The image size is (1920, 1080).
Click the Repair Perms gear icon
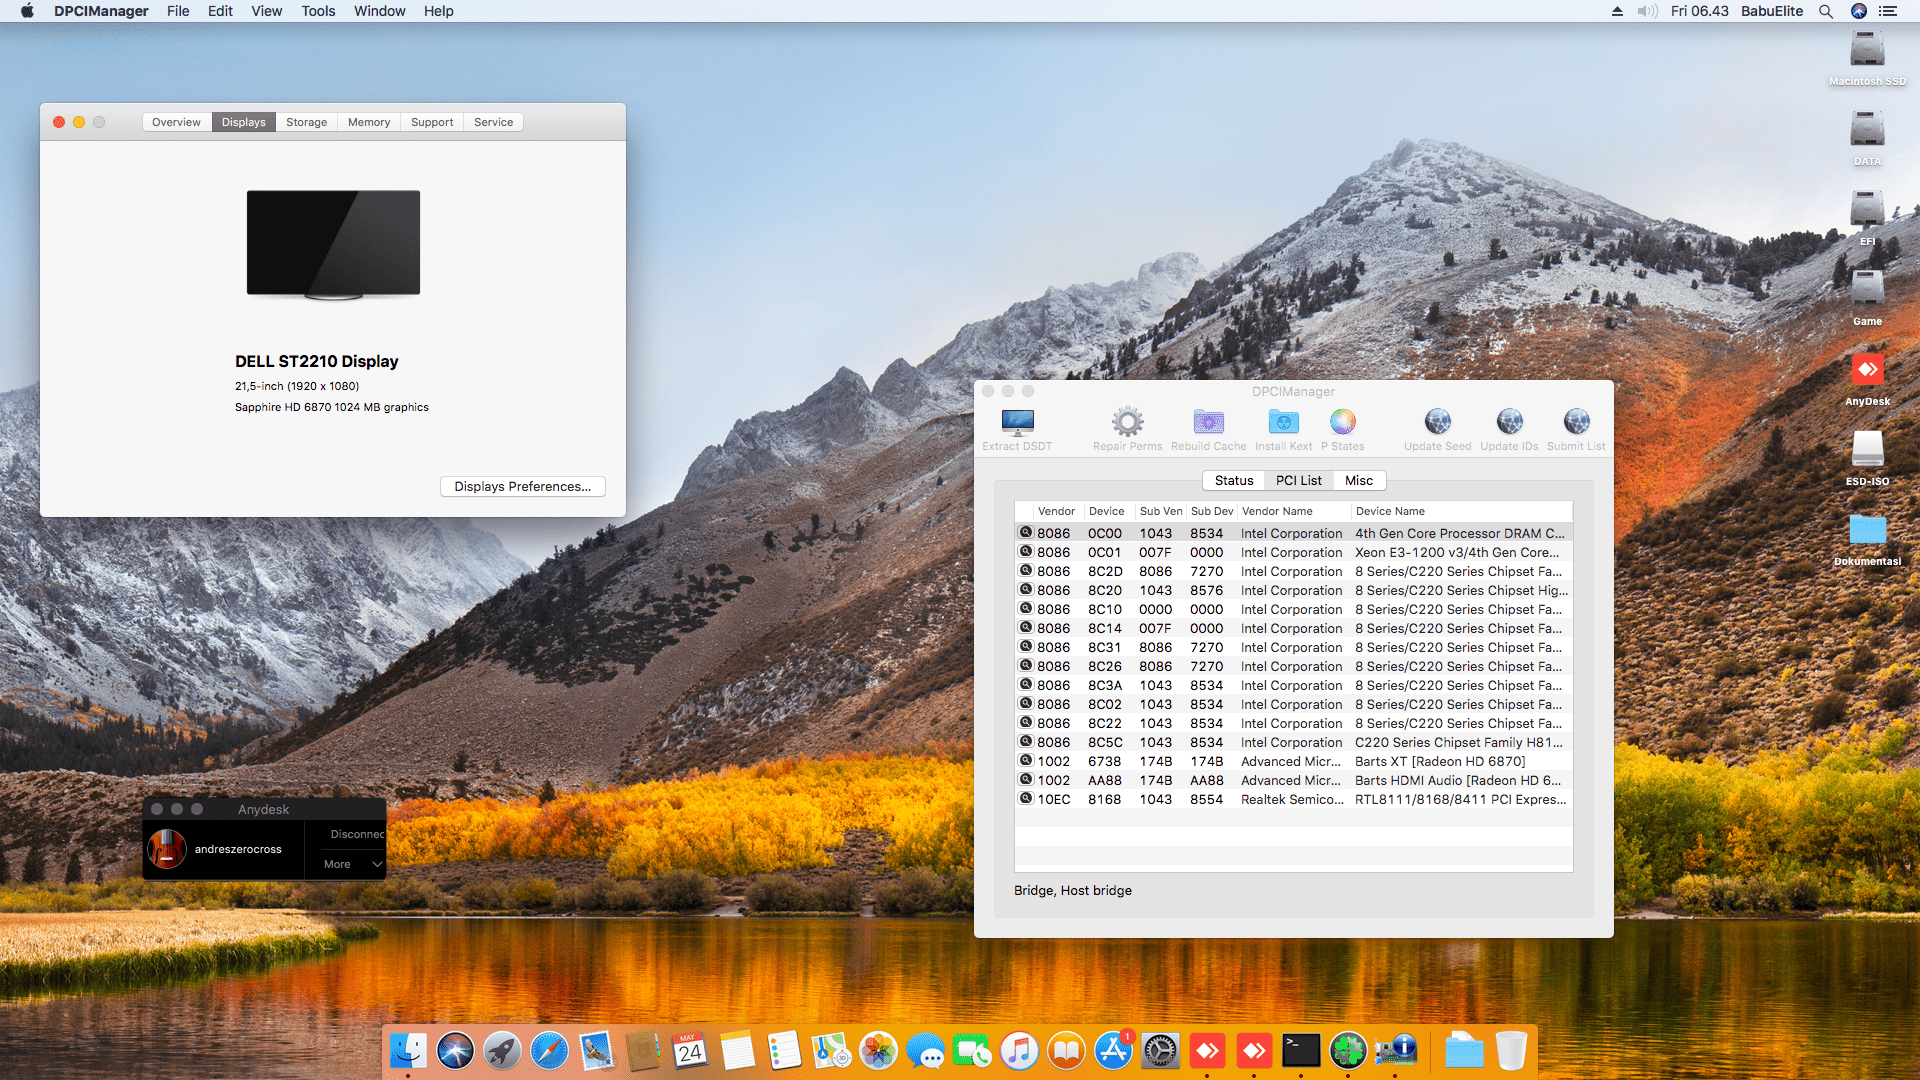[1127, 423]
